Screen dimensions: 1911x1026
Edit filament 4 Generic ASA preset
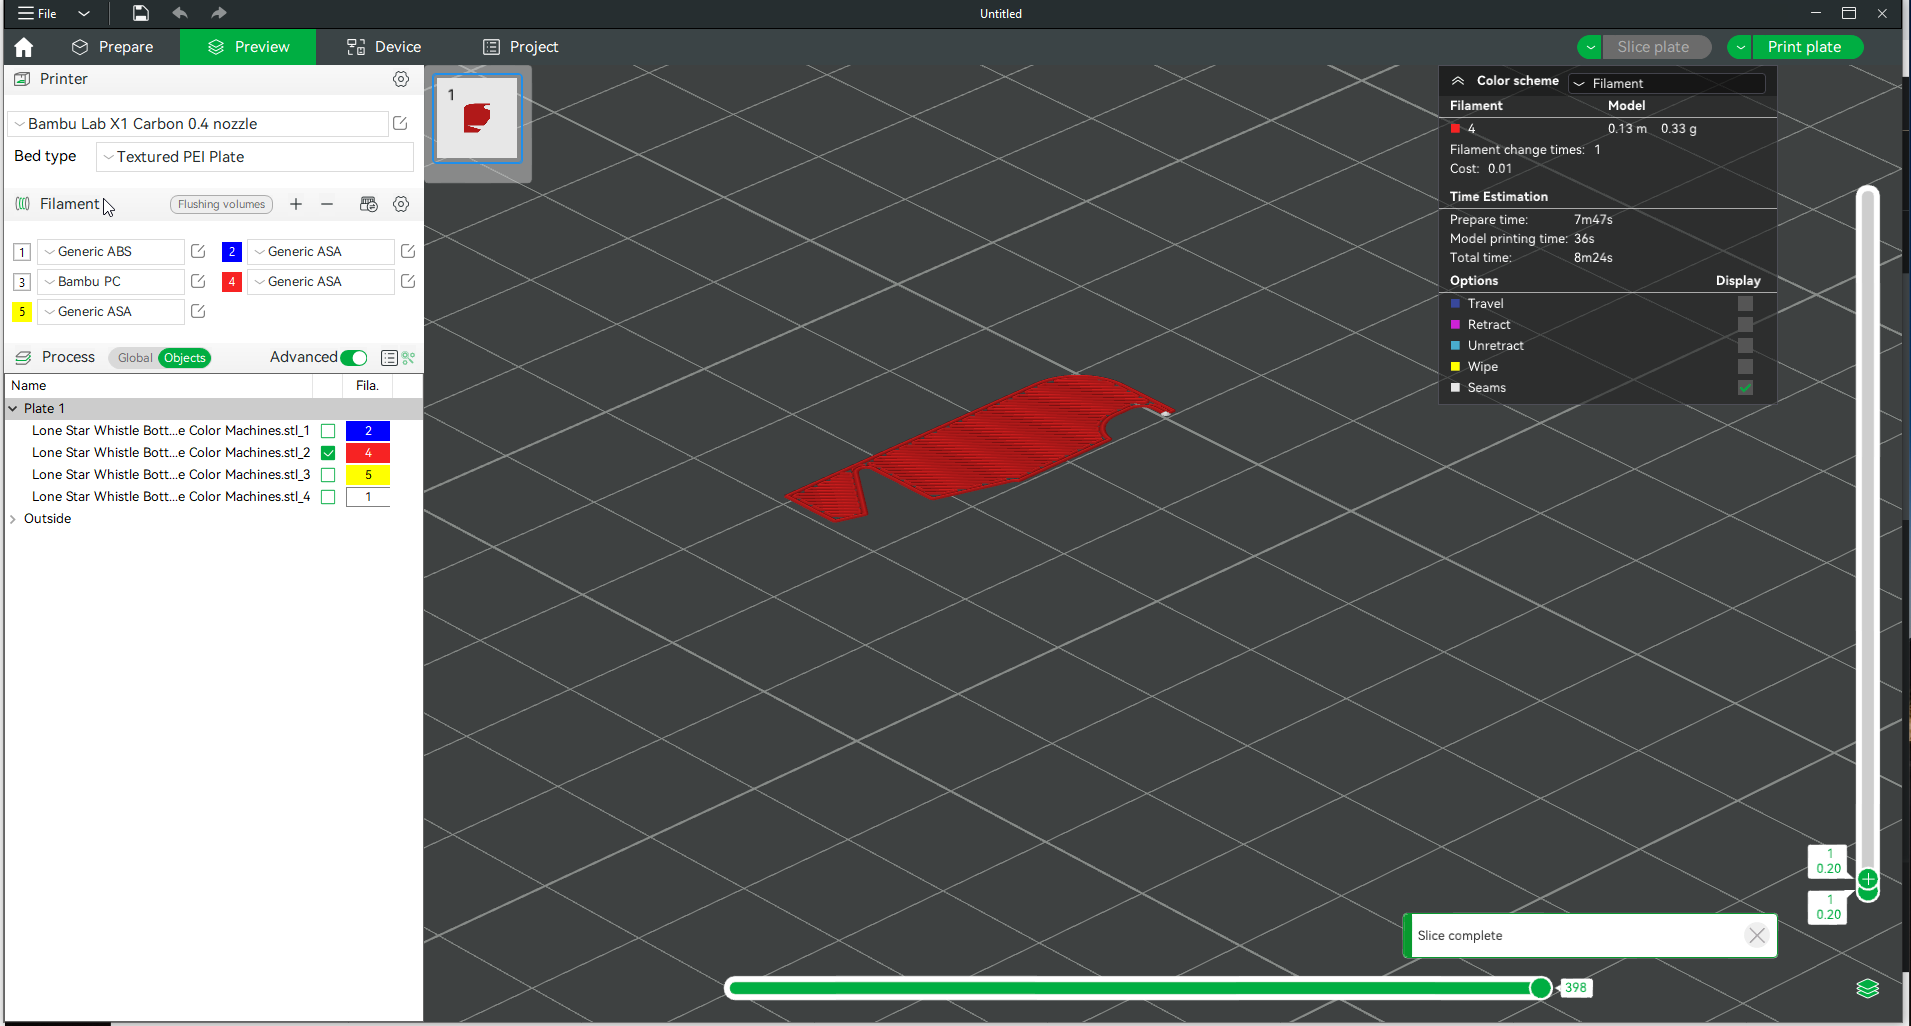coord(408,281)
